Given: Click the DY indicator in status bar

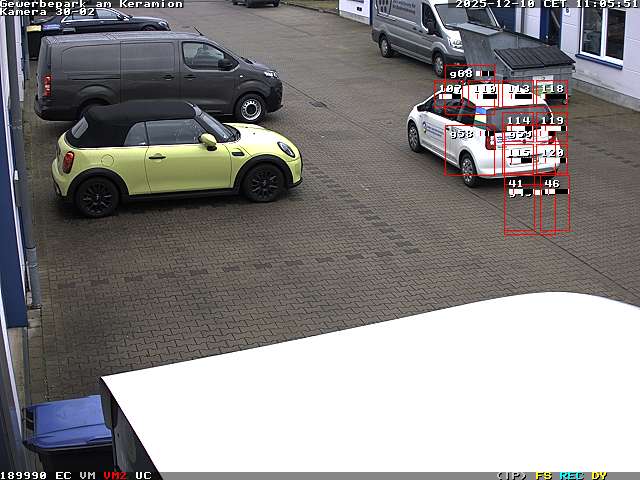Looking at the screenshot, I should coord(599,475).
